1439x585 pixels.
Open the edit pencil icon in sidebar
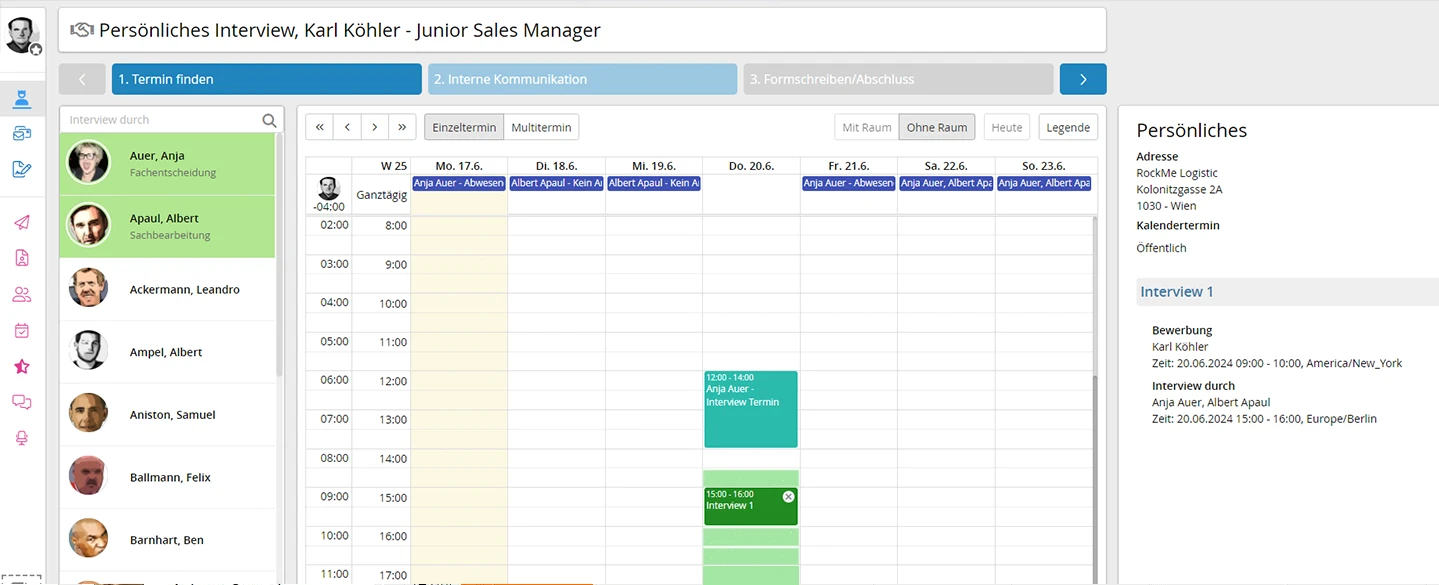click(22, 169)
